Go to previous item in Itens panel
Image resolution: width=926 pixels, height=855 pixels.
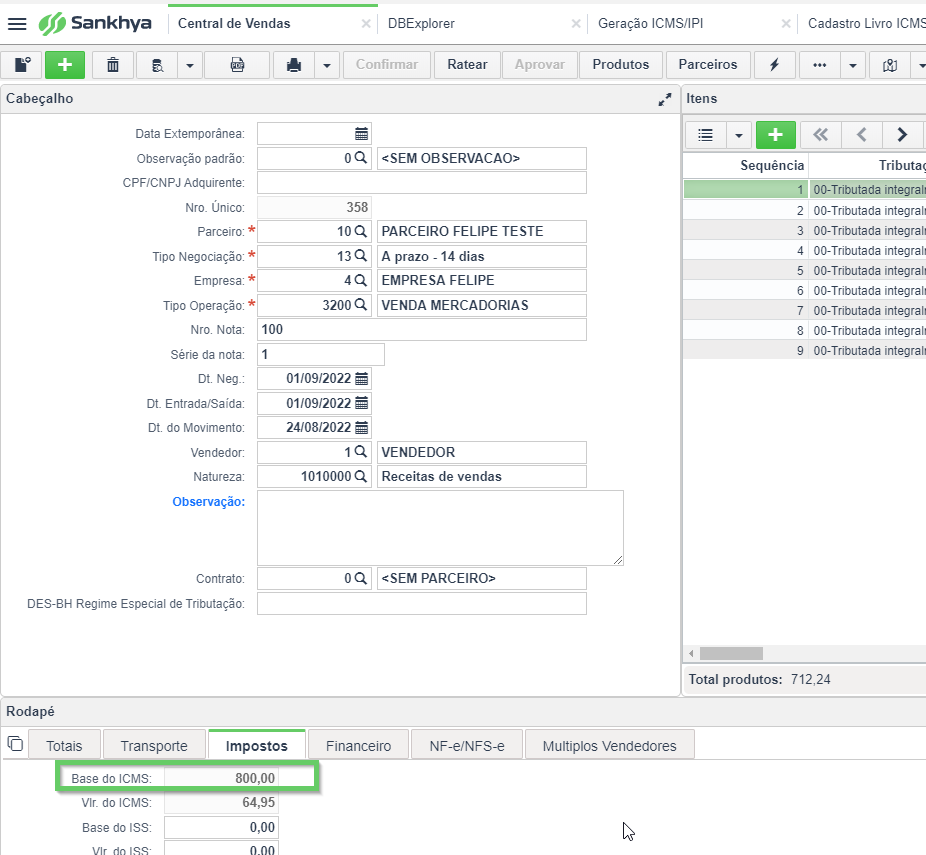[862, 135]
